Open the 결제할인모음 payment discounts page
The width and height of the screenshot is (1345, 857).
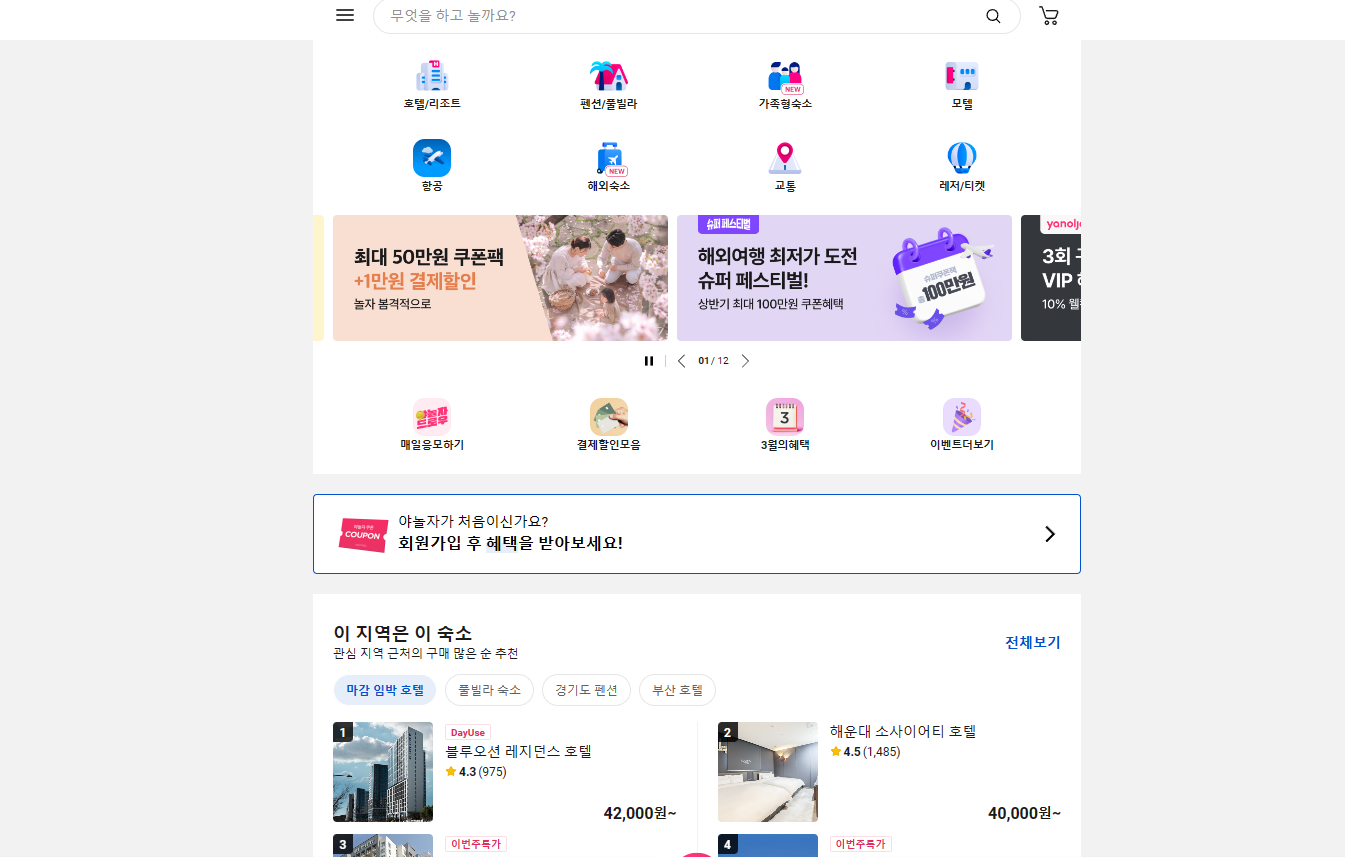608,423
